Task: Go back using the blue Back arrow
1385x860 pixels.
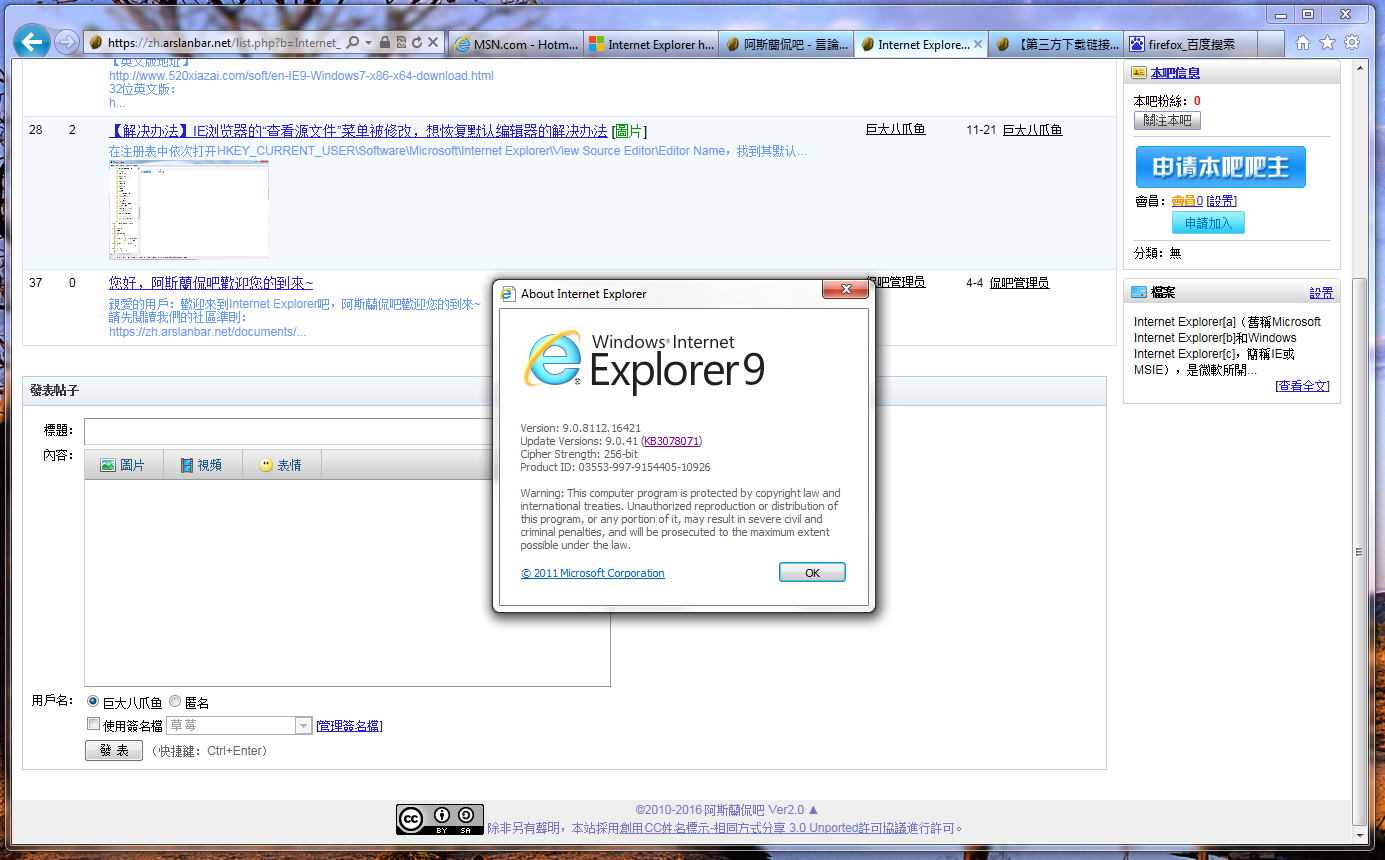Action: tap(33, 42)
